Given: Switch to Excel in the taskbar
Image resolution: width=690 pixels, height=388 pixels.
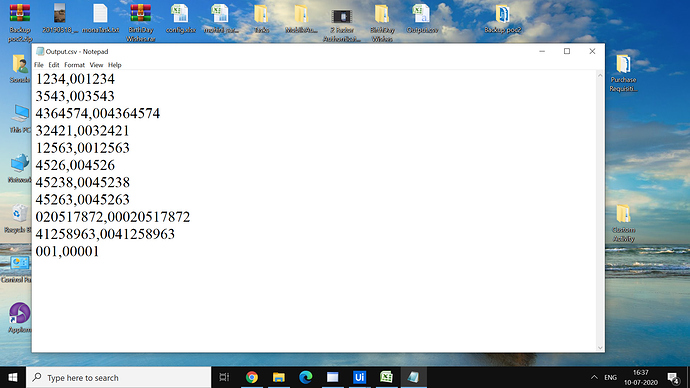Looking at the screenshot, I should click(x=386, y=377).
